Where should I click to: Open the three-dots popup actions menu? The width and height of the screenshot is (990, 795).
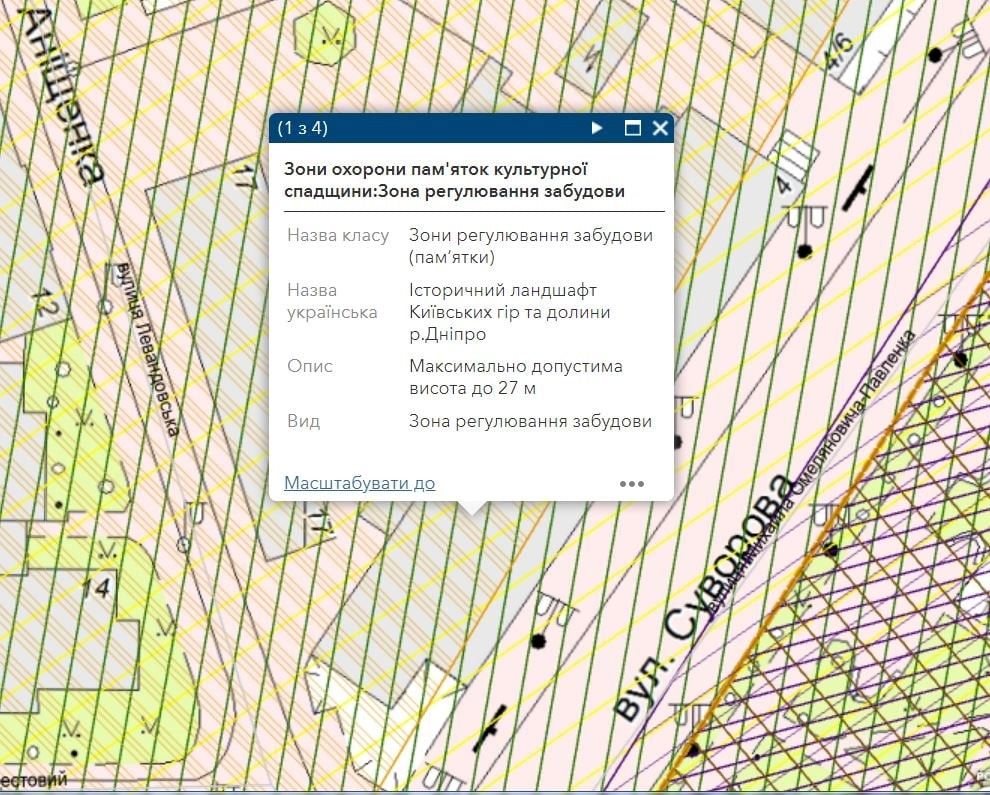[x=632, y=484]
